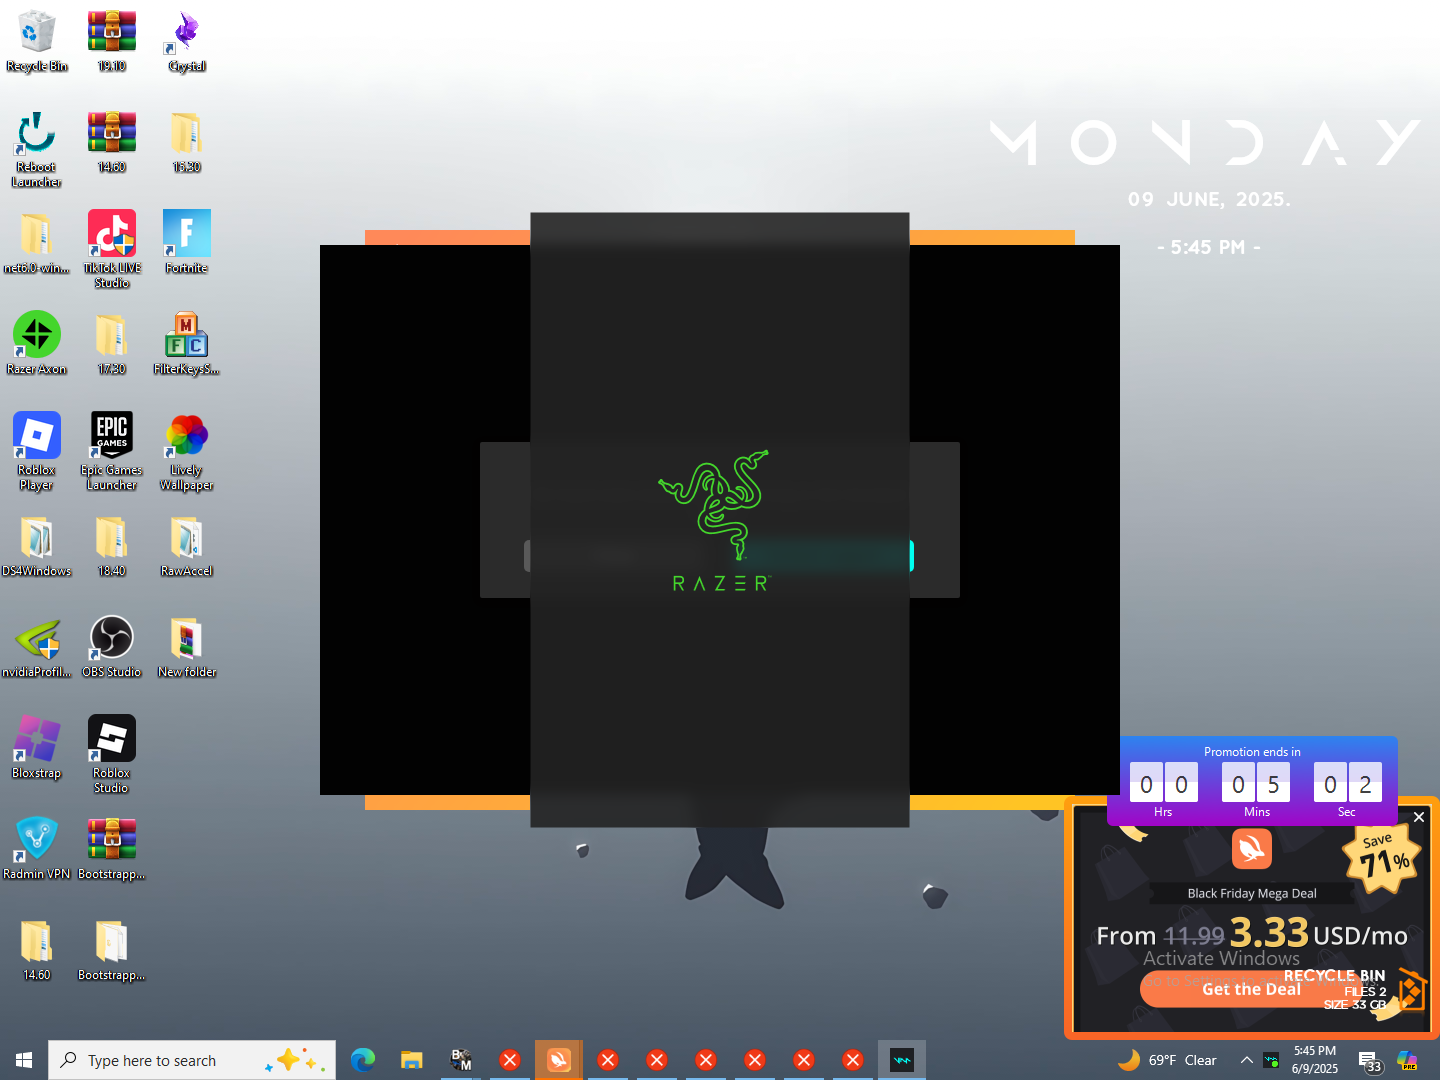The image size is (1440, 1080).
Task: Open Reboot Launcher shortcut
Action: [37, 150]
